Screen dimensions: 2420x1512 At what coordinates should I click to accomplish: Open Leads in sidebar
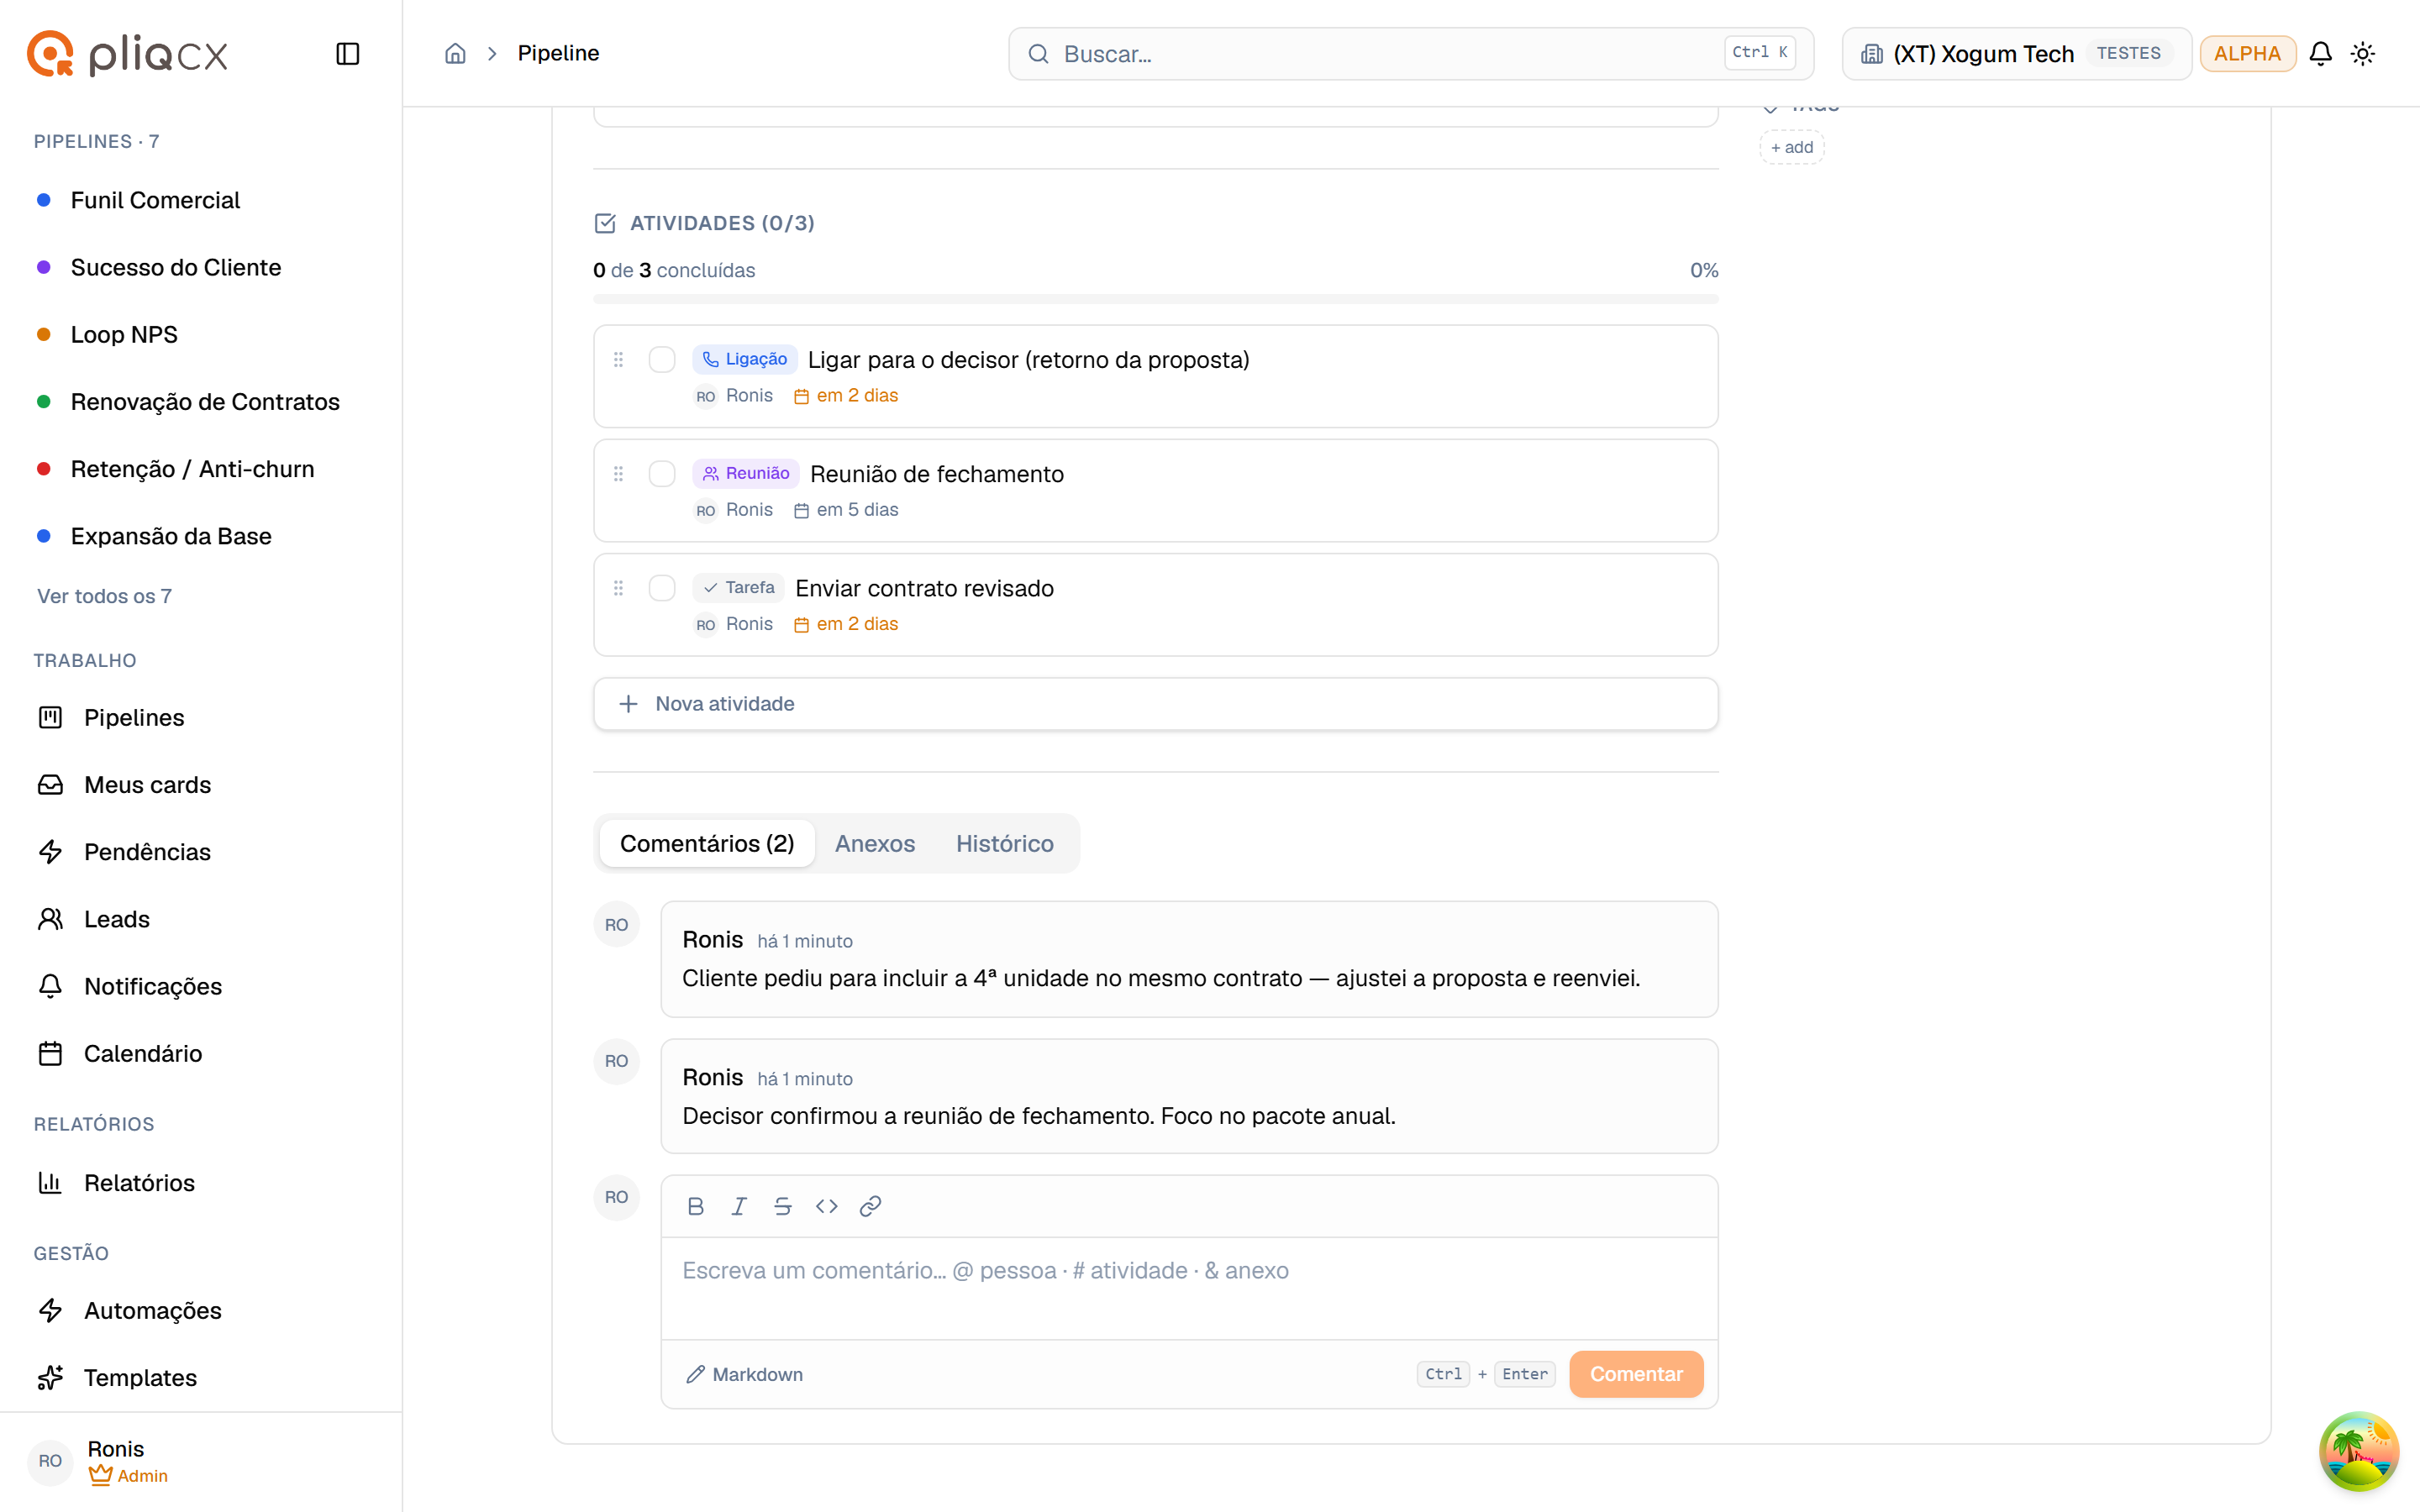pos(116,918)
